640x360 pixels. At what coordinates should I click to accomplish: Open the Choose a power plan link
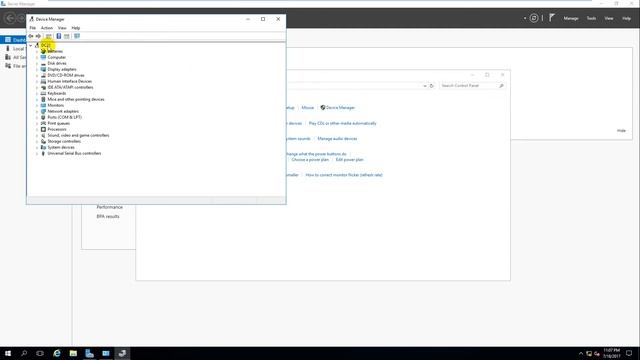click(x=310, y=160)
